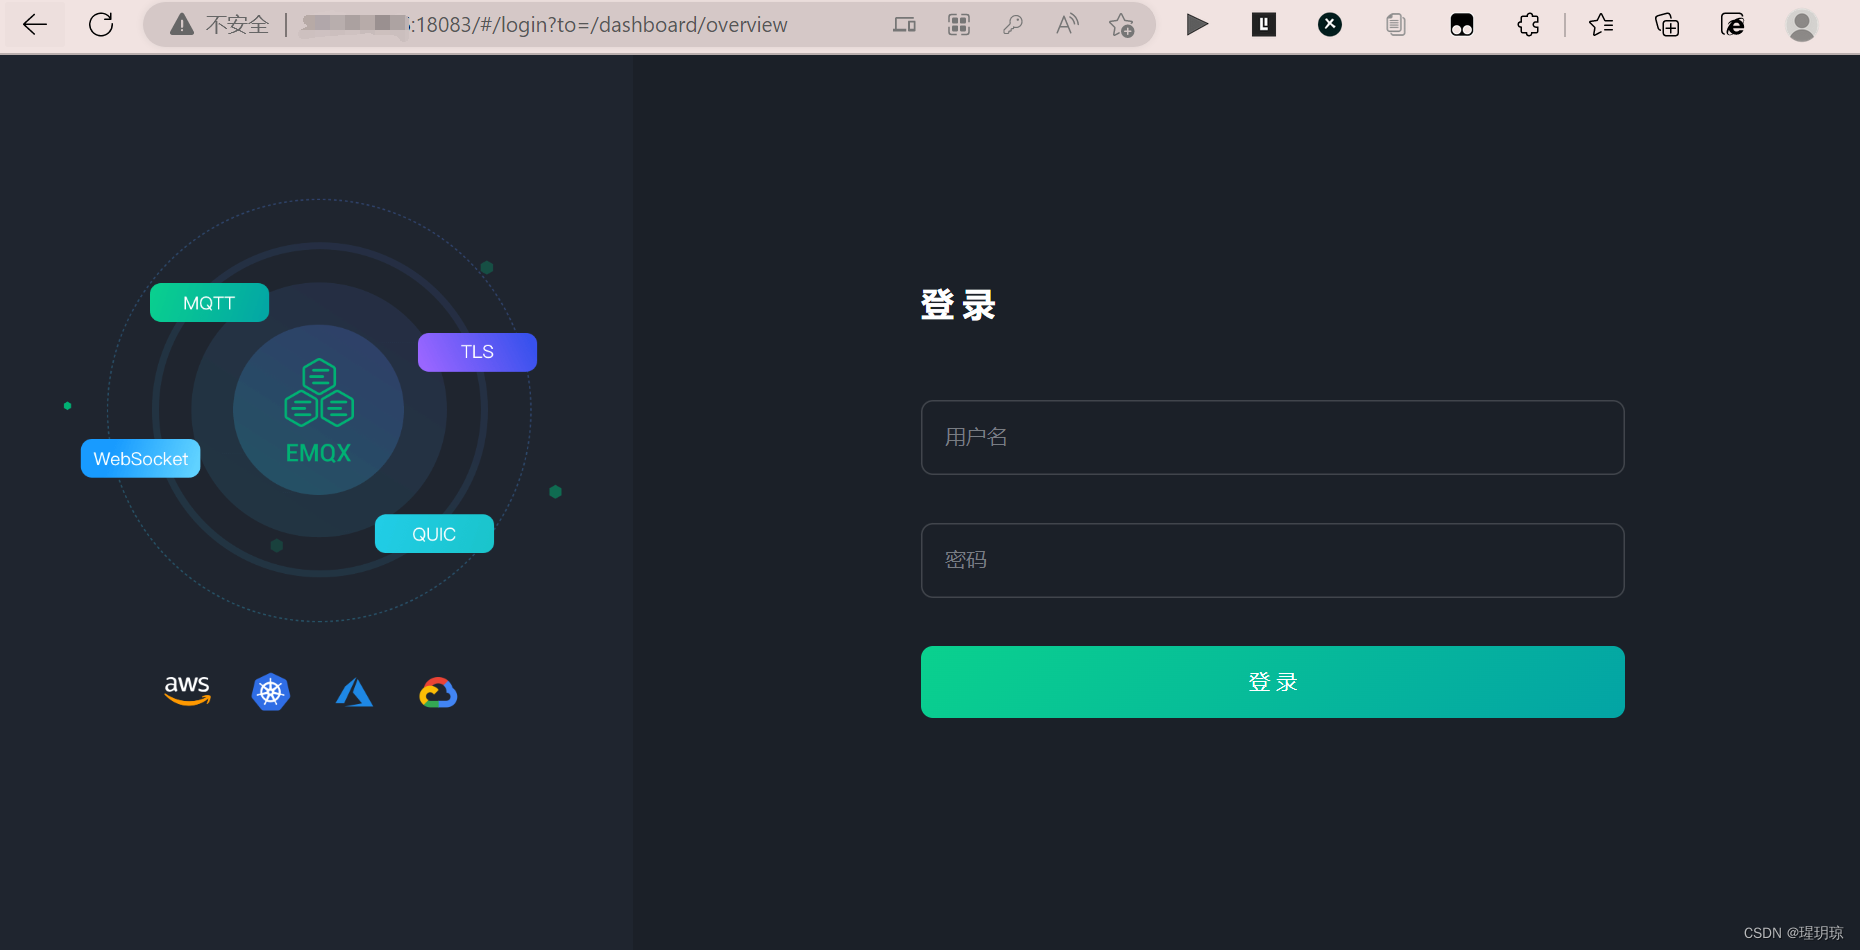Open saved passwords key icon
Screen dimensions: 1860x950
click(x=1013, y=25)
